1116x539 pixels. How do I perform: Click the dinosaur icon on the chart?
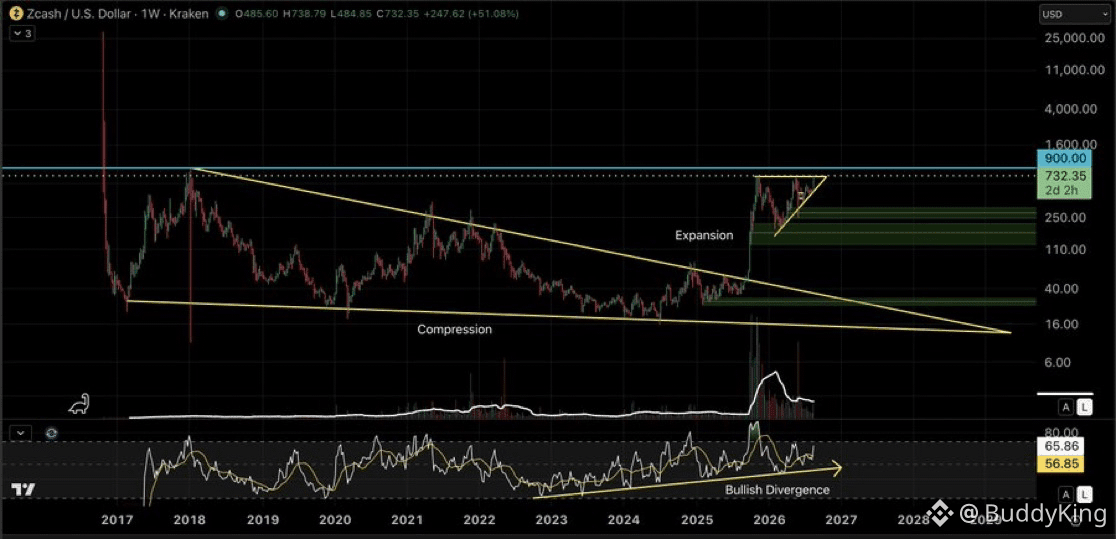point(80,403)
